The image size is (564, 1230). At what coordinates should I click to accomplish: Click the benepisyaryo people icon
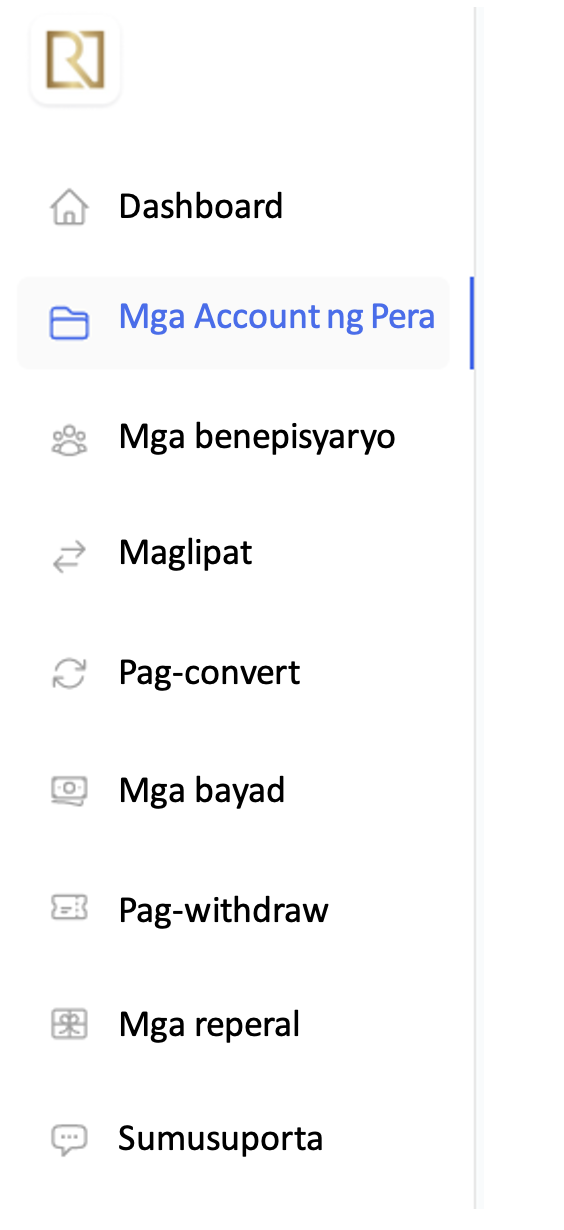click(x=69, y=439)
